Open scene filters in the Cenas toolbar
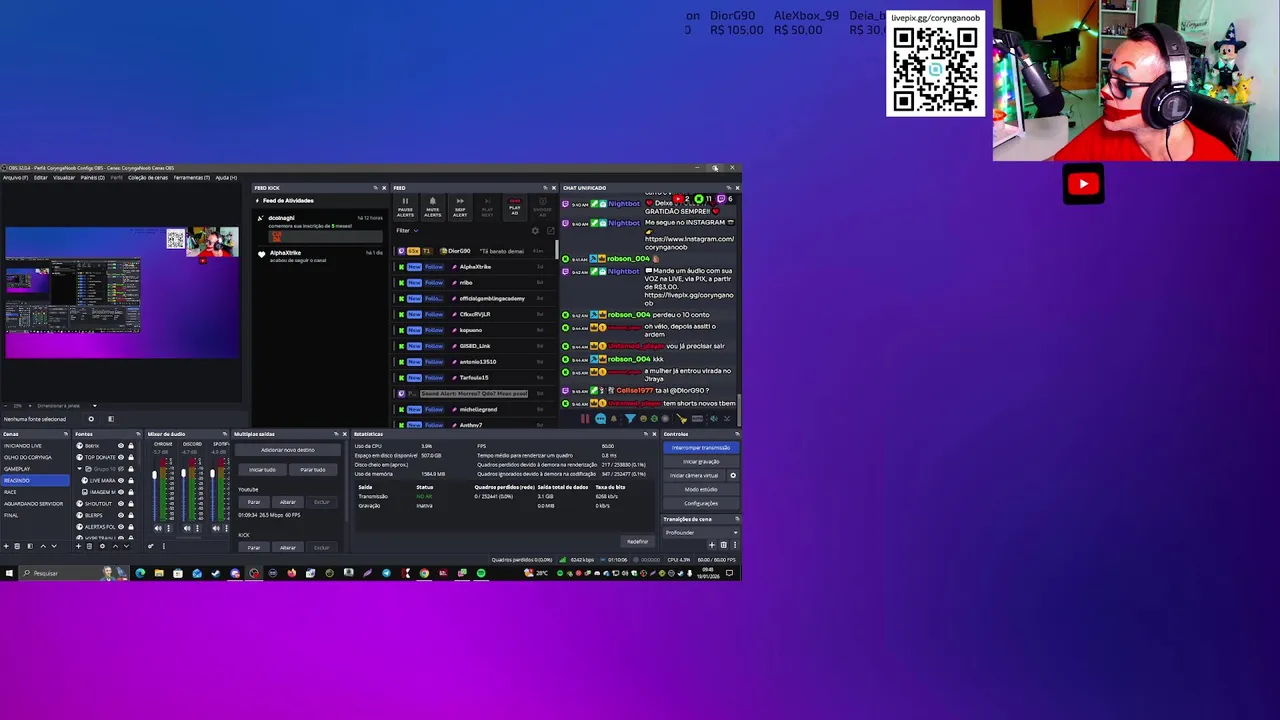 pos(30,546)
